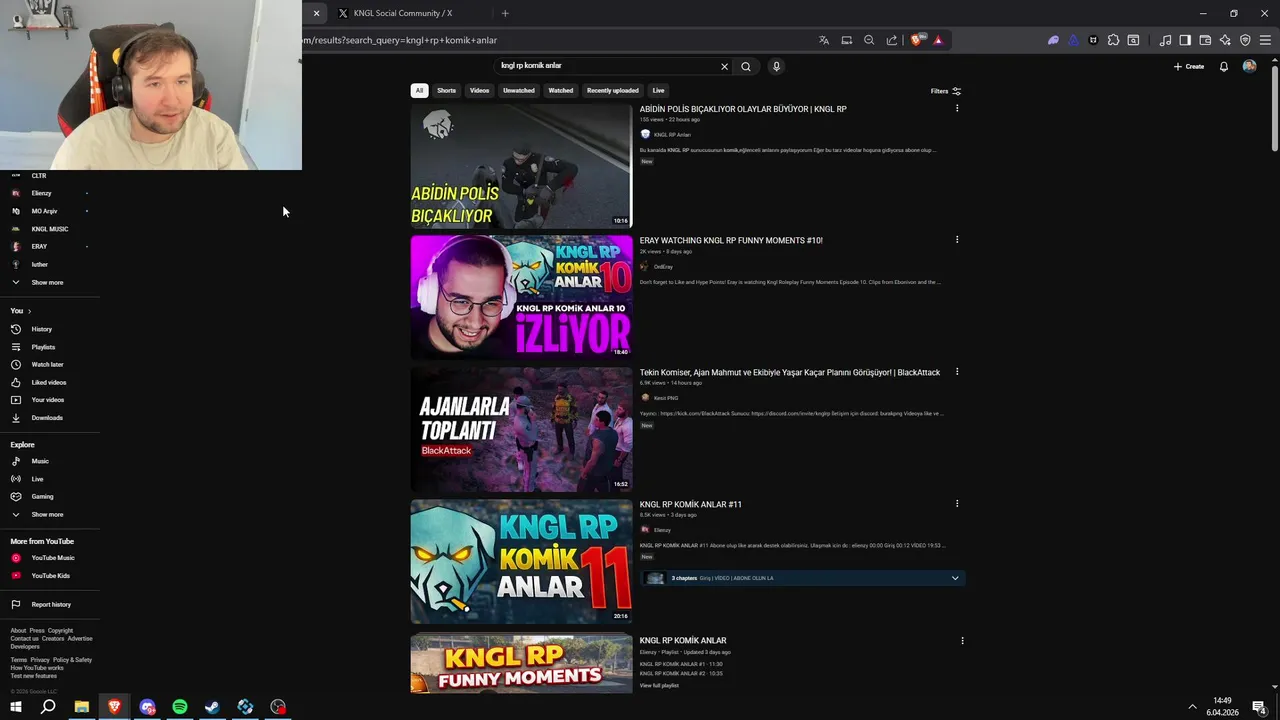Open Spotify from the taskbar
Screen dimensions: 1280x720
coord(180,707)
